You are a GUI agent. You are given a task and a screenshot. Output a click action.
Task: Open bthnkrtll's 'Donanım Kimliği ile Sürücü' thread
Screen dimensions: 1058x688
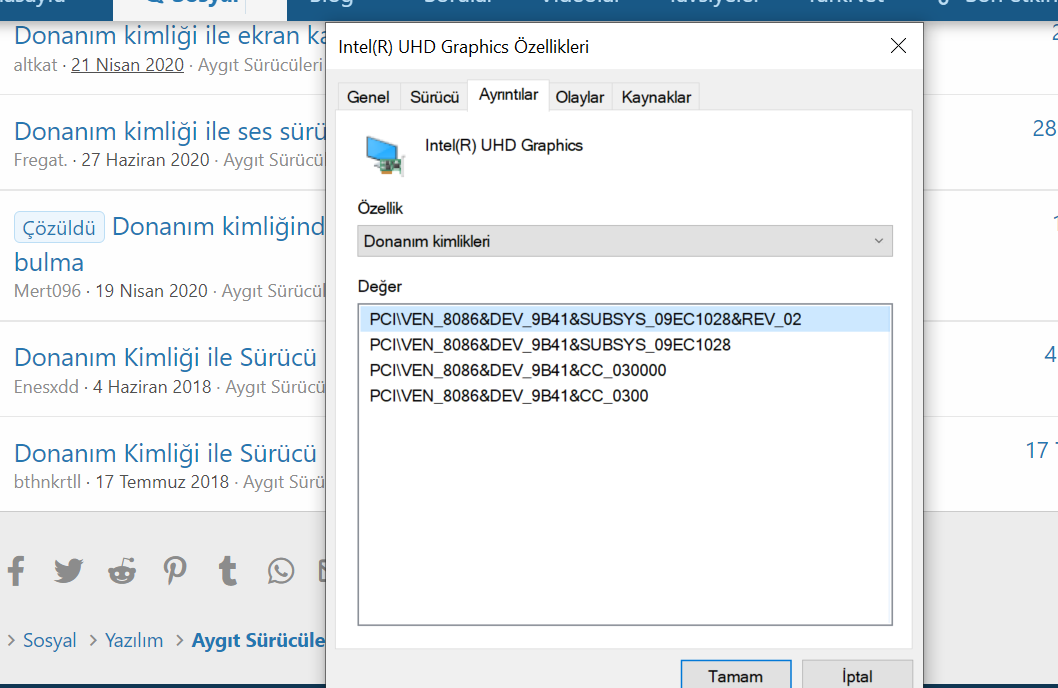click(x=165, y=453)
